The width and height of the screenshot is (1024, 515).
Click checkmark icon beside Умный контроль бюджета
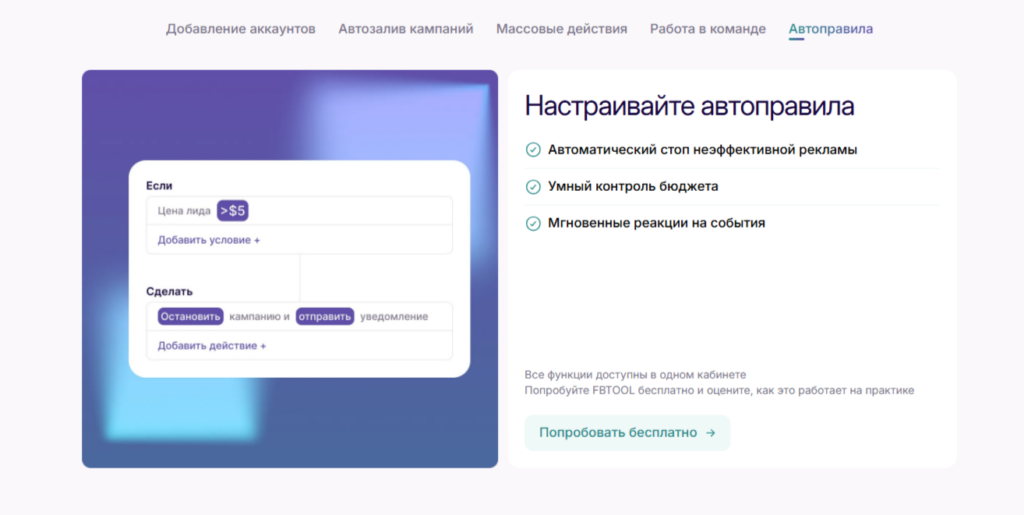click(533, 187)
